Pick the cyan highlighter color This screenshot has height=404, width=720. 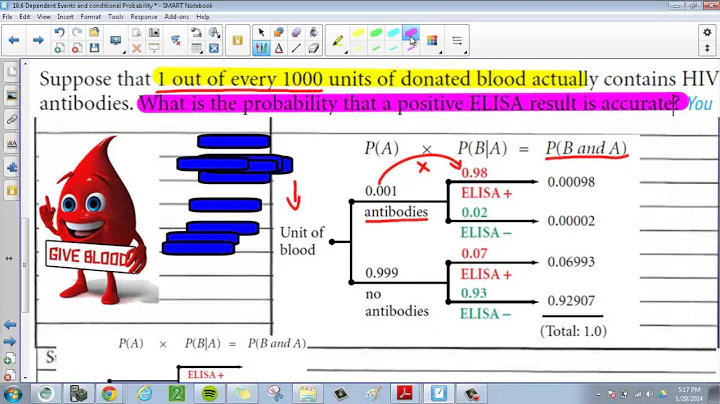pos(394,33)
